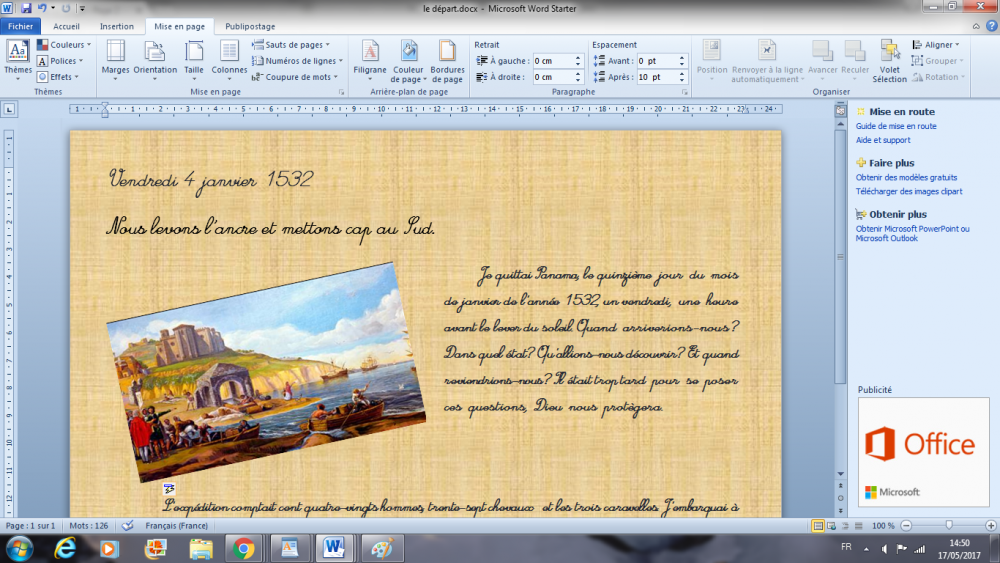The image size is (1000, 563).
Task: Click the Taille page size icon
Action: pos(194,57)
